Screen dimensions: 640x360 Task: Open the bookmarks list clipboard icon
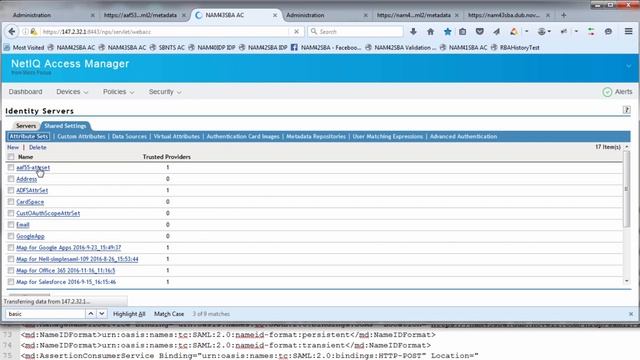coord(462,31)
